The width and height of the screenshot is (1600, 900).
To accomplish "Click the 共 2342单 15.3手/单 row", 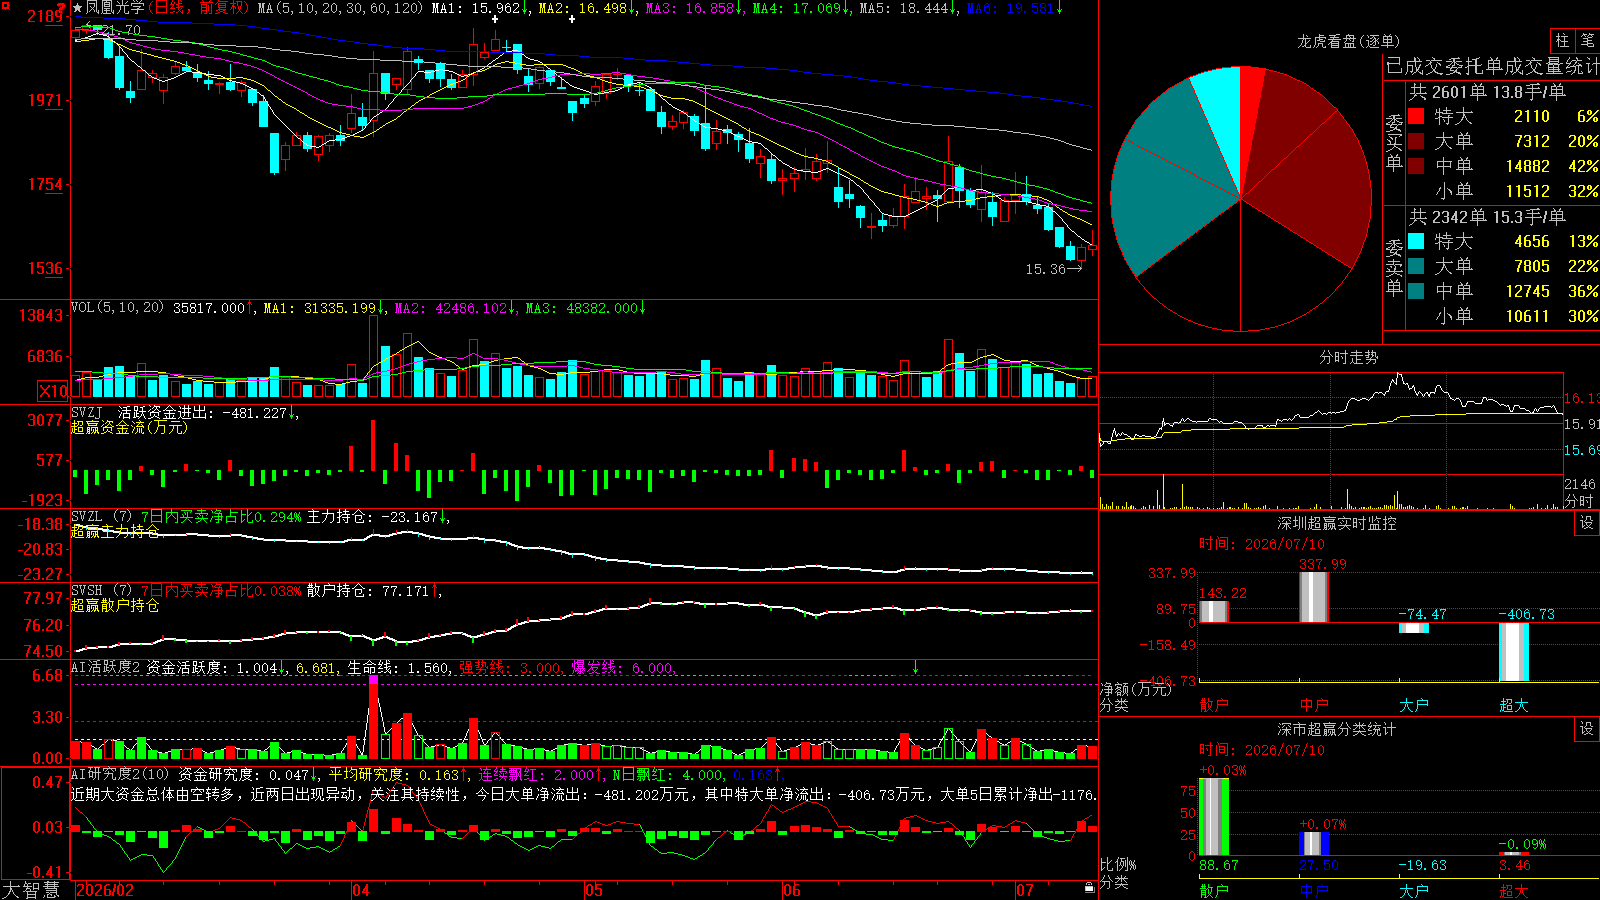I will click(x=1487, y=216).
